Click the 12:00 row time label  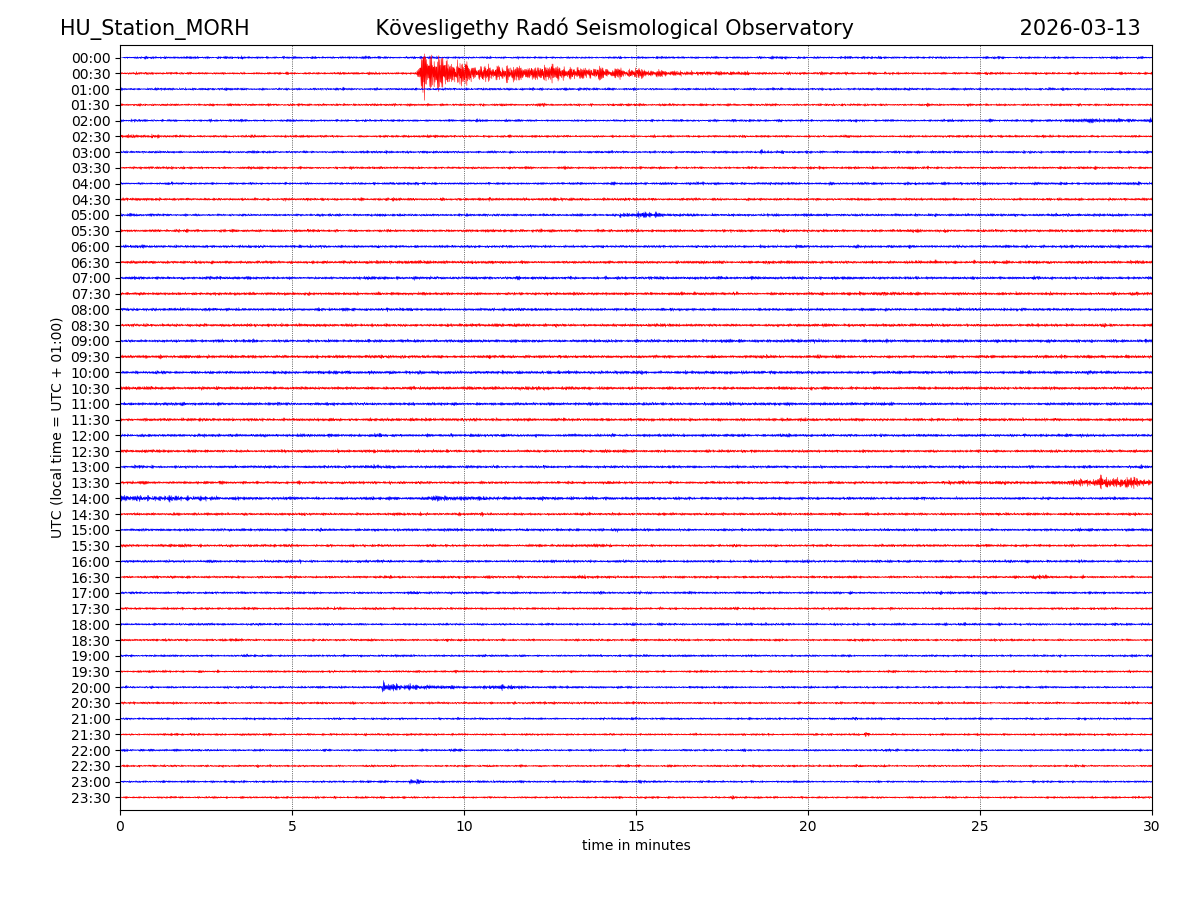[x=91, y=436]
